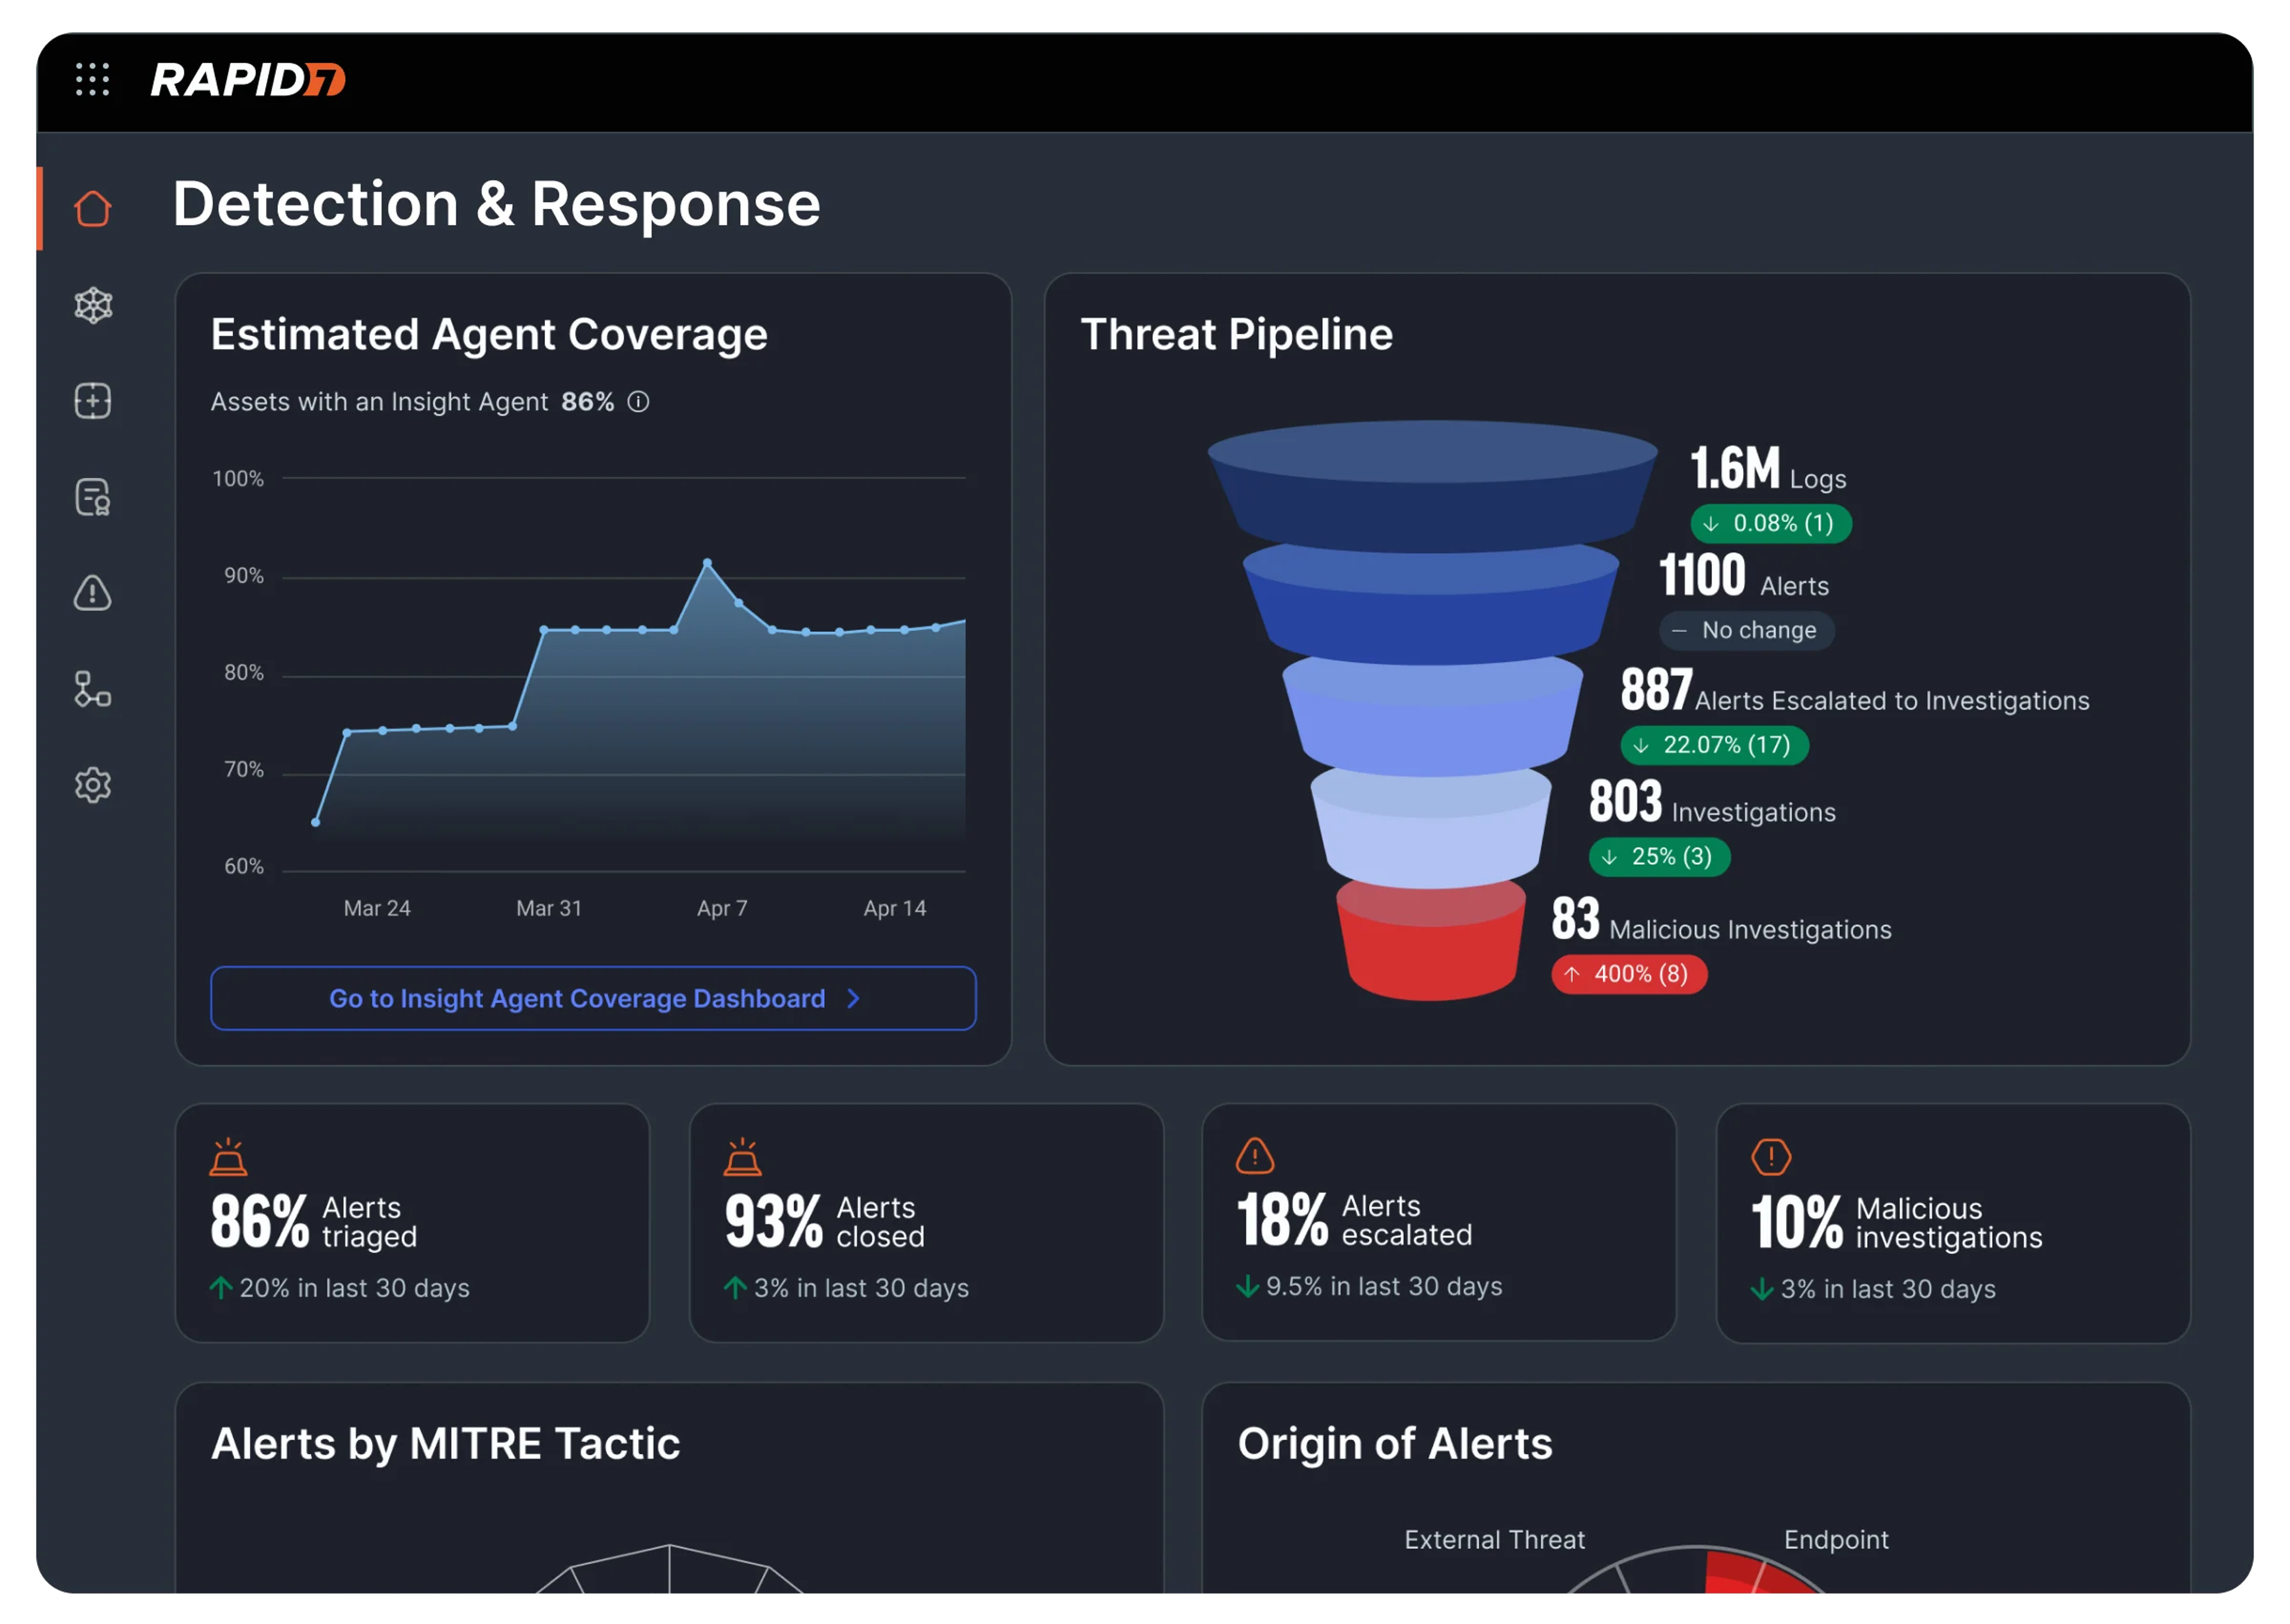Click the chart peak point above 90%
The width and height of the screenshot is (2290, 1624).
tap(707, 563)
